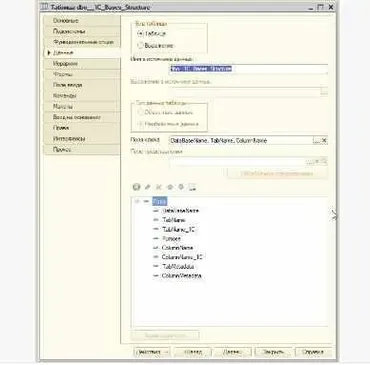This screenshot has height=365, width=370.
Task: Clear the key fields with the X button
Action: coord(324,140)
